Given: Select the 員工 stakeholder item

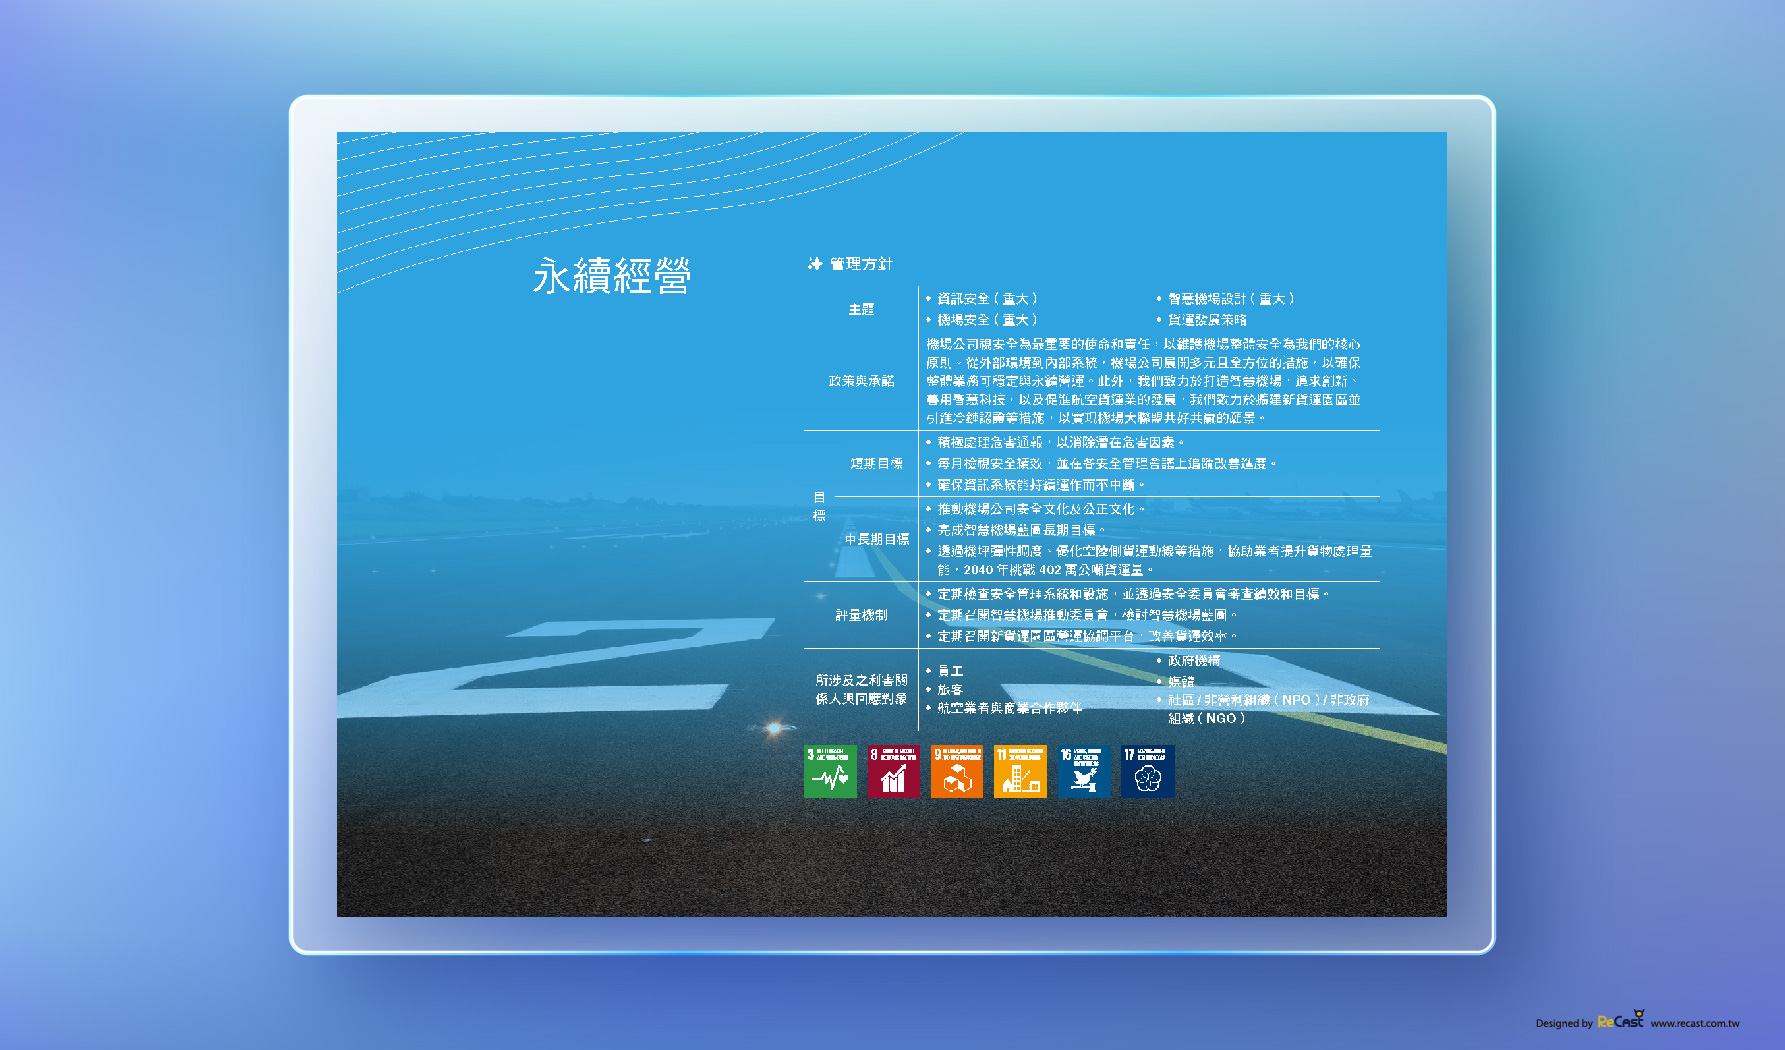Looking at the screenshot, I should [945, 671].
